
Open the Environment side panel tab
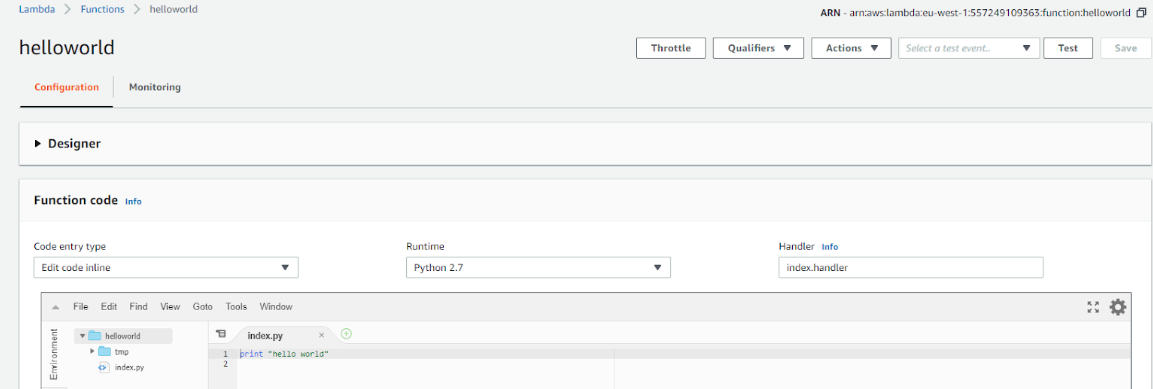point(54,354)
